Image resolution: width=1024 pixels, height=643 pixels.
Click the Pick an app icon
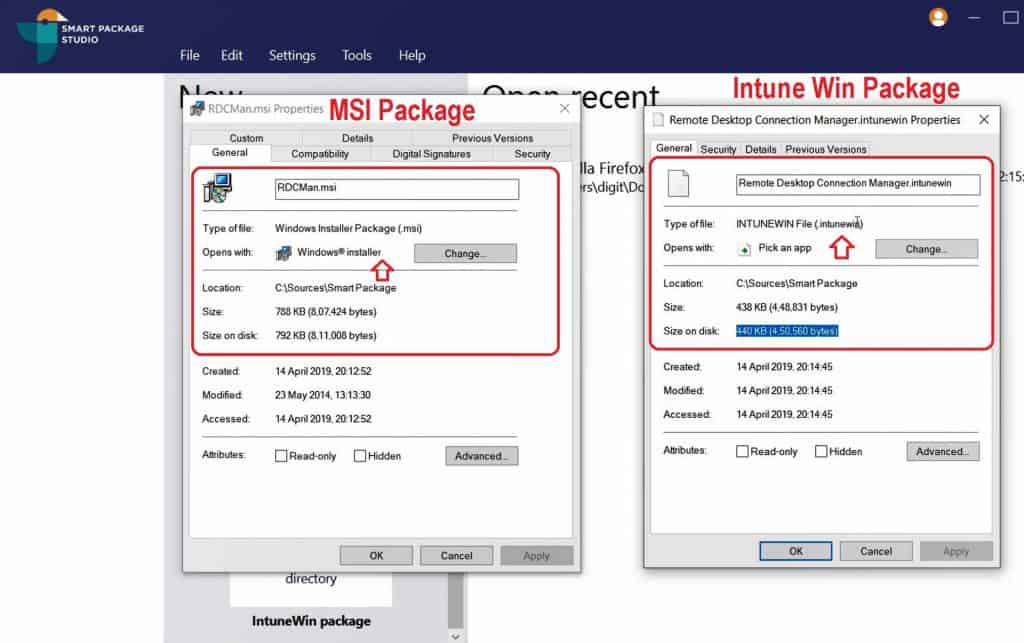pos(744,249)
